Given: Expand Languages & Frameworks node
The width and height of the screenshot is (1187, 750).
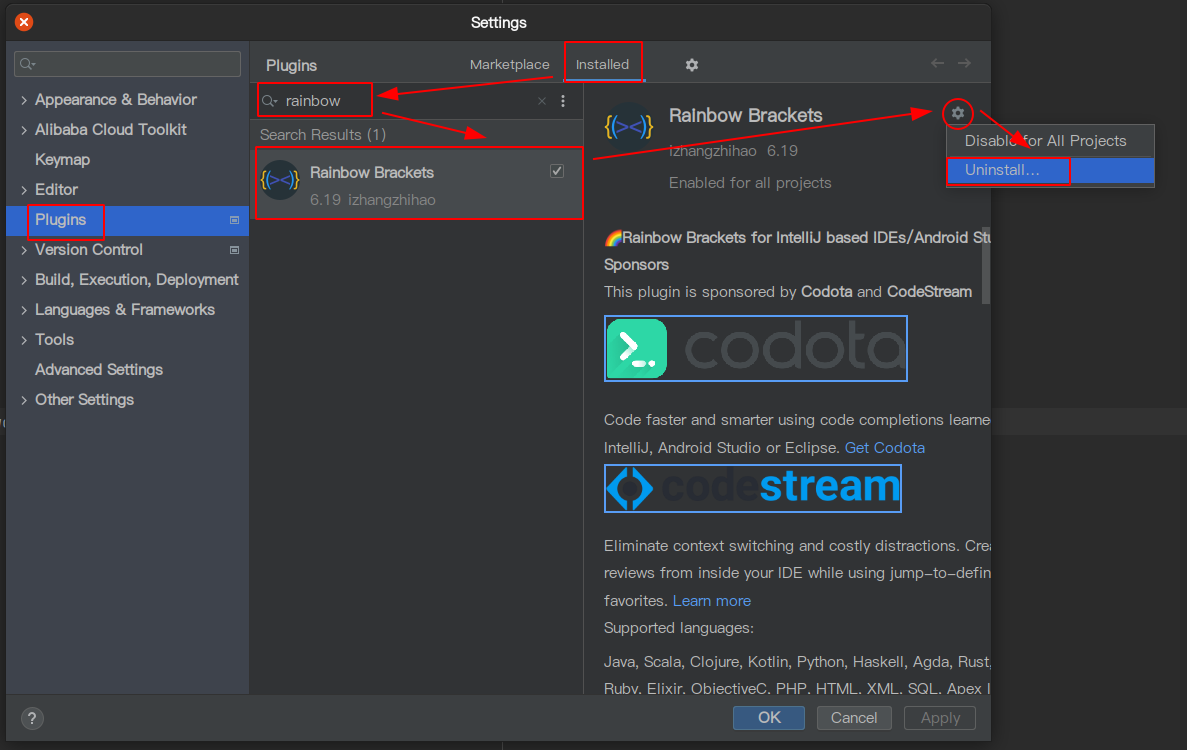Looking at the screenshot, I should coord(23,310).
